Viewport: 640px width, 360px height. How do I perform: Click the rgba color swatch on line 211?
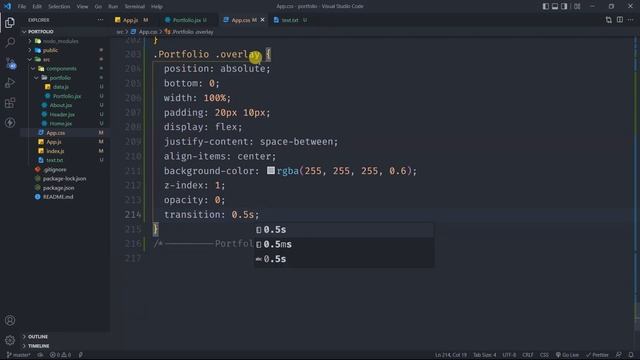pyautogui.click(x=271, y=170)
